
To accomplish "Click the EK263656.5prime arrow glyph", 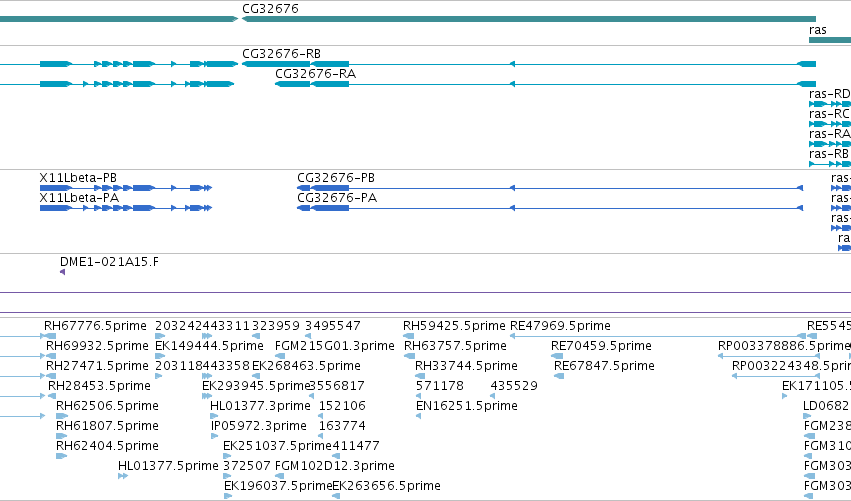I will coord(336,496).
